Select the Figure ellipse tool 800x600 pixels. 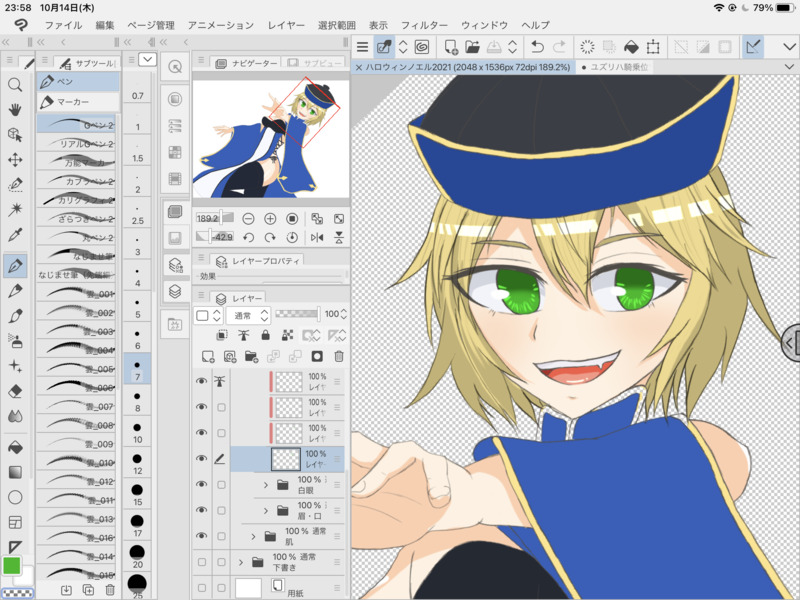coord(15,497)
